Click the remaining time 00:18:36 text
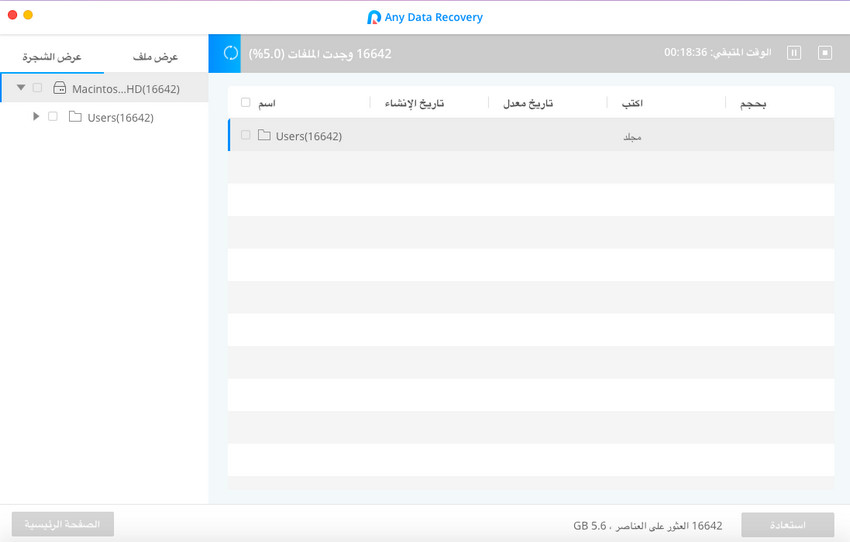Image resolution: width=850 pixels, height=542 pixels. tap(718, 52)
